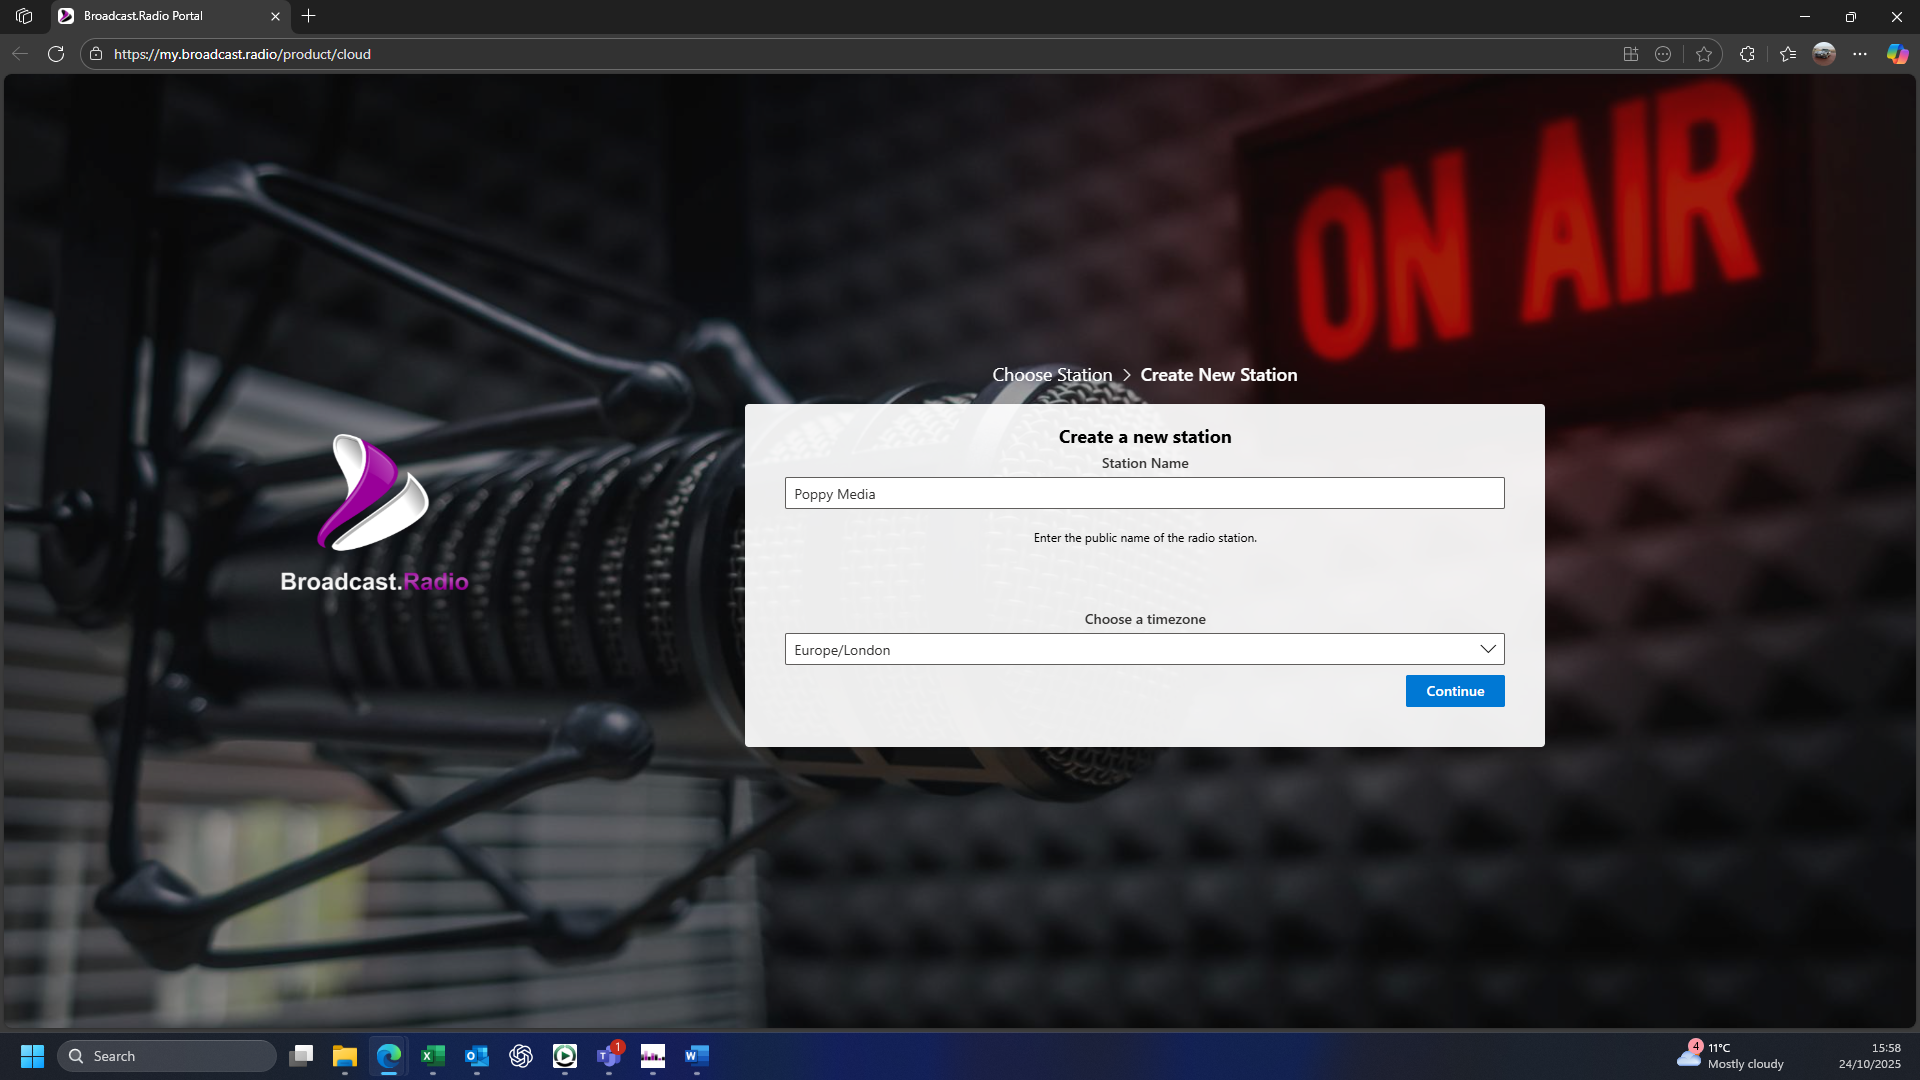Click the timezone dropdown chevron arrow
The width and height of the screenshot is (1920, 1080).
coord(1488,649)
